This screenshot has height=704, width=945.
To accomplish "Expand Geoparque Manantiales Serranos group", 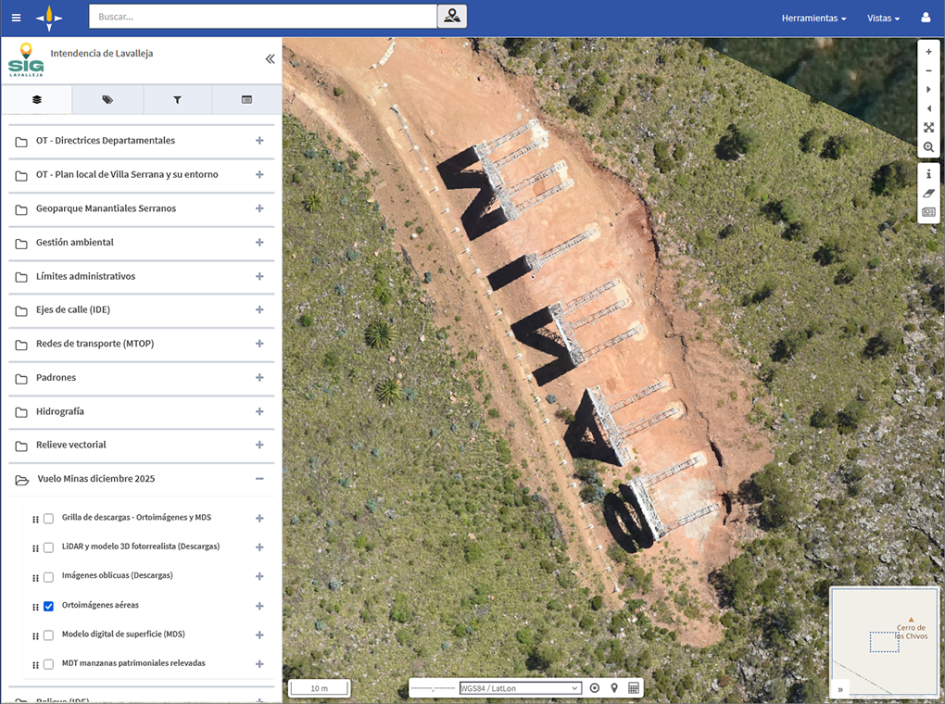I will click(260, 208).
